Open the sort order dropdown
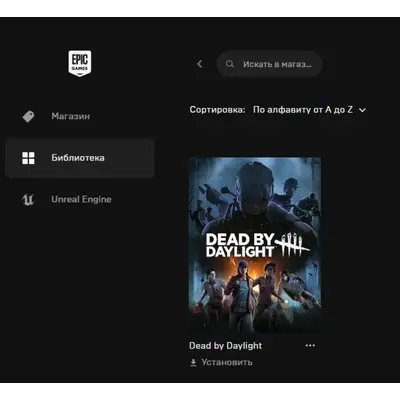 309,110
